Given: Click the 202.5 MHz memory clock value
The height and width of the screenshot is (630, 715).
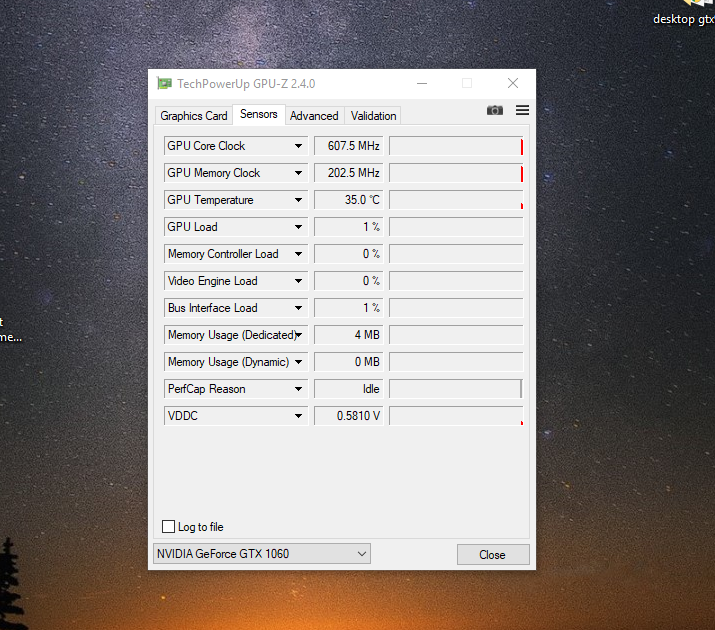Looking at the screenshot, I should 349,173.
